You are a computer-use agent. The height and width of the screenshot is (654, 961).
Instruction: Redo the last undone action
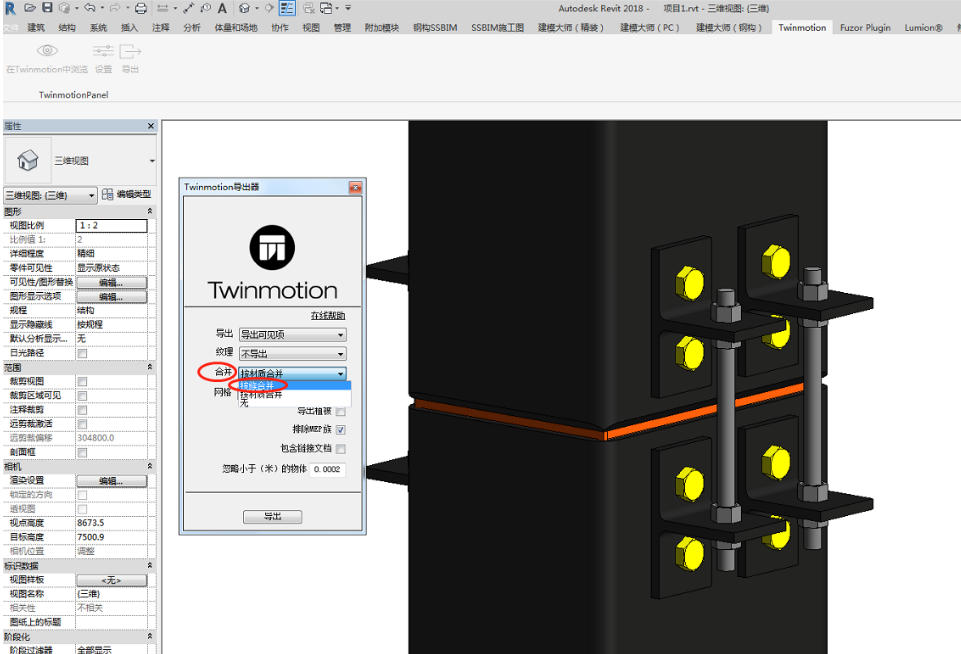click(x=115, y=8)
